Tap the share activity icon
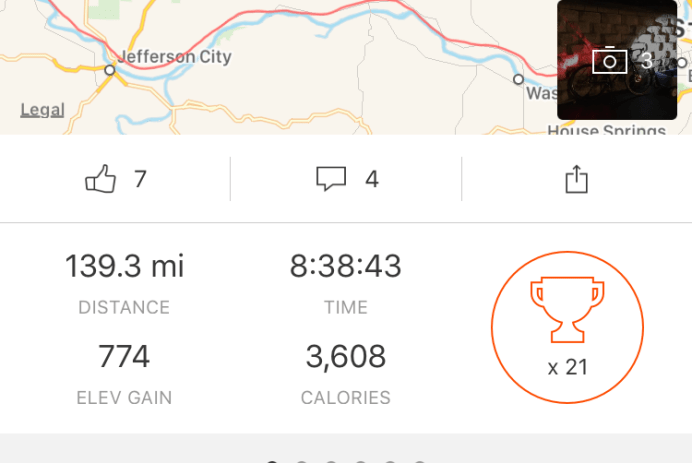 coord(576,180)
